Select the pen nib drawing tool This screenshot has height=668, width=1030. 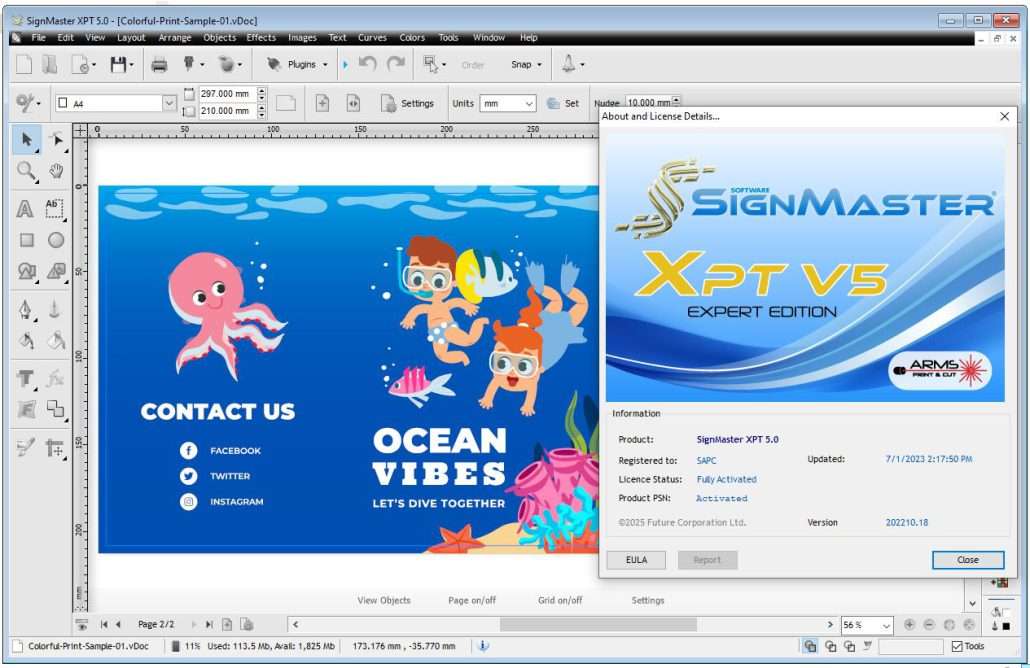[26, 310]
